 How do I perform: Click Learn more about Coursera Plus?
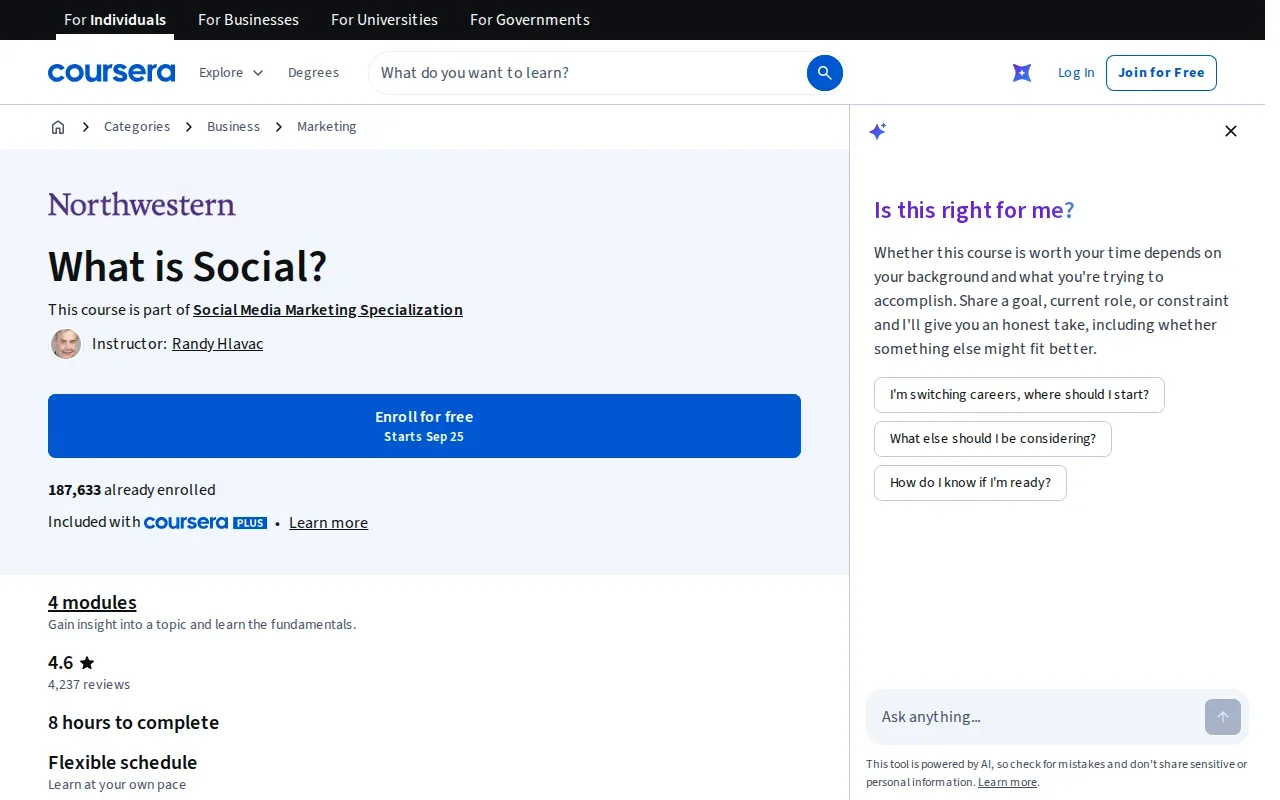[x=328, y=523]
